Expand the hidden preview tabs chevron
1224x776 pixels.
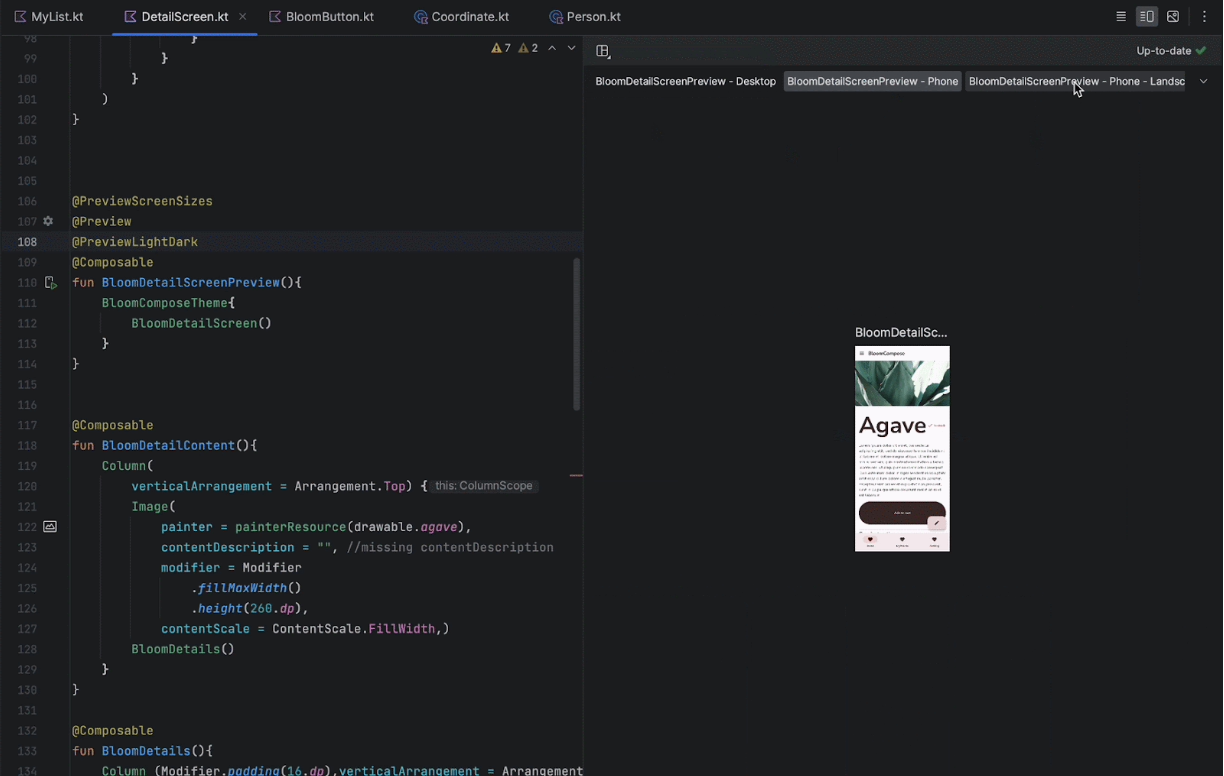pos(1203,82)
